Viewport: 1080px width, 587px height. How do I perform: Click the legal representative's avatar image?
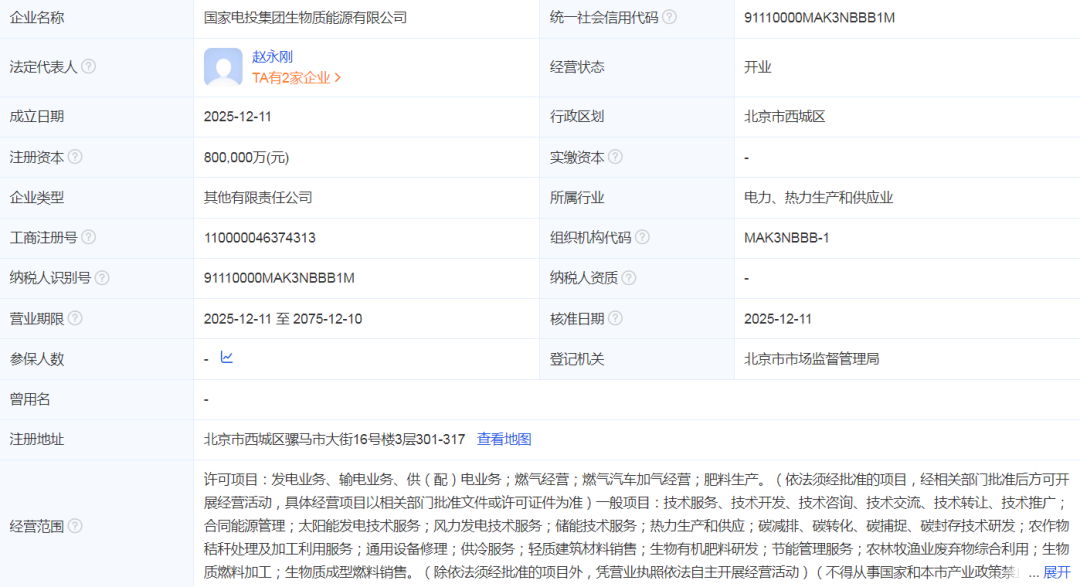(223, 67)
